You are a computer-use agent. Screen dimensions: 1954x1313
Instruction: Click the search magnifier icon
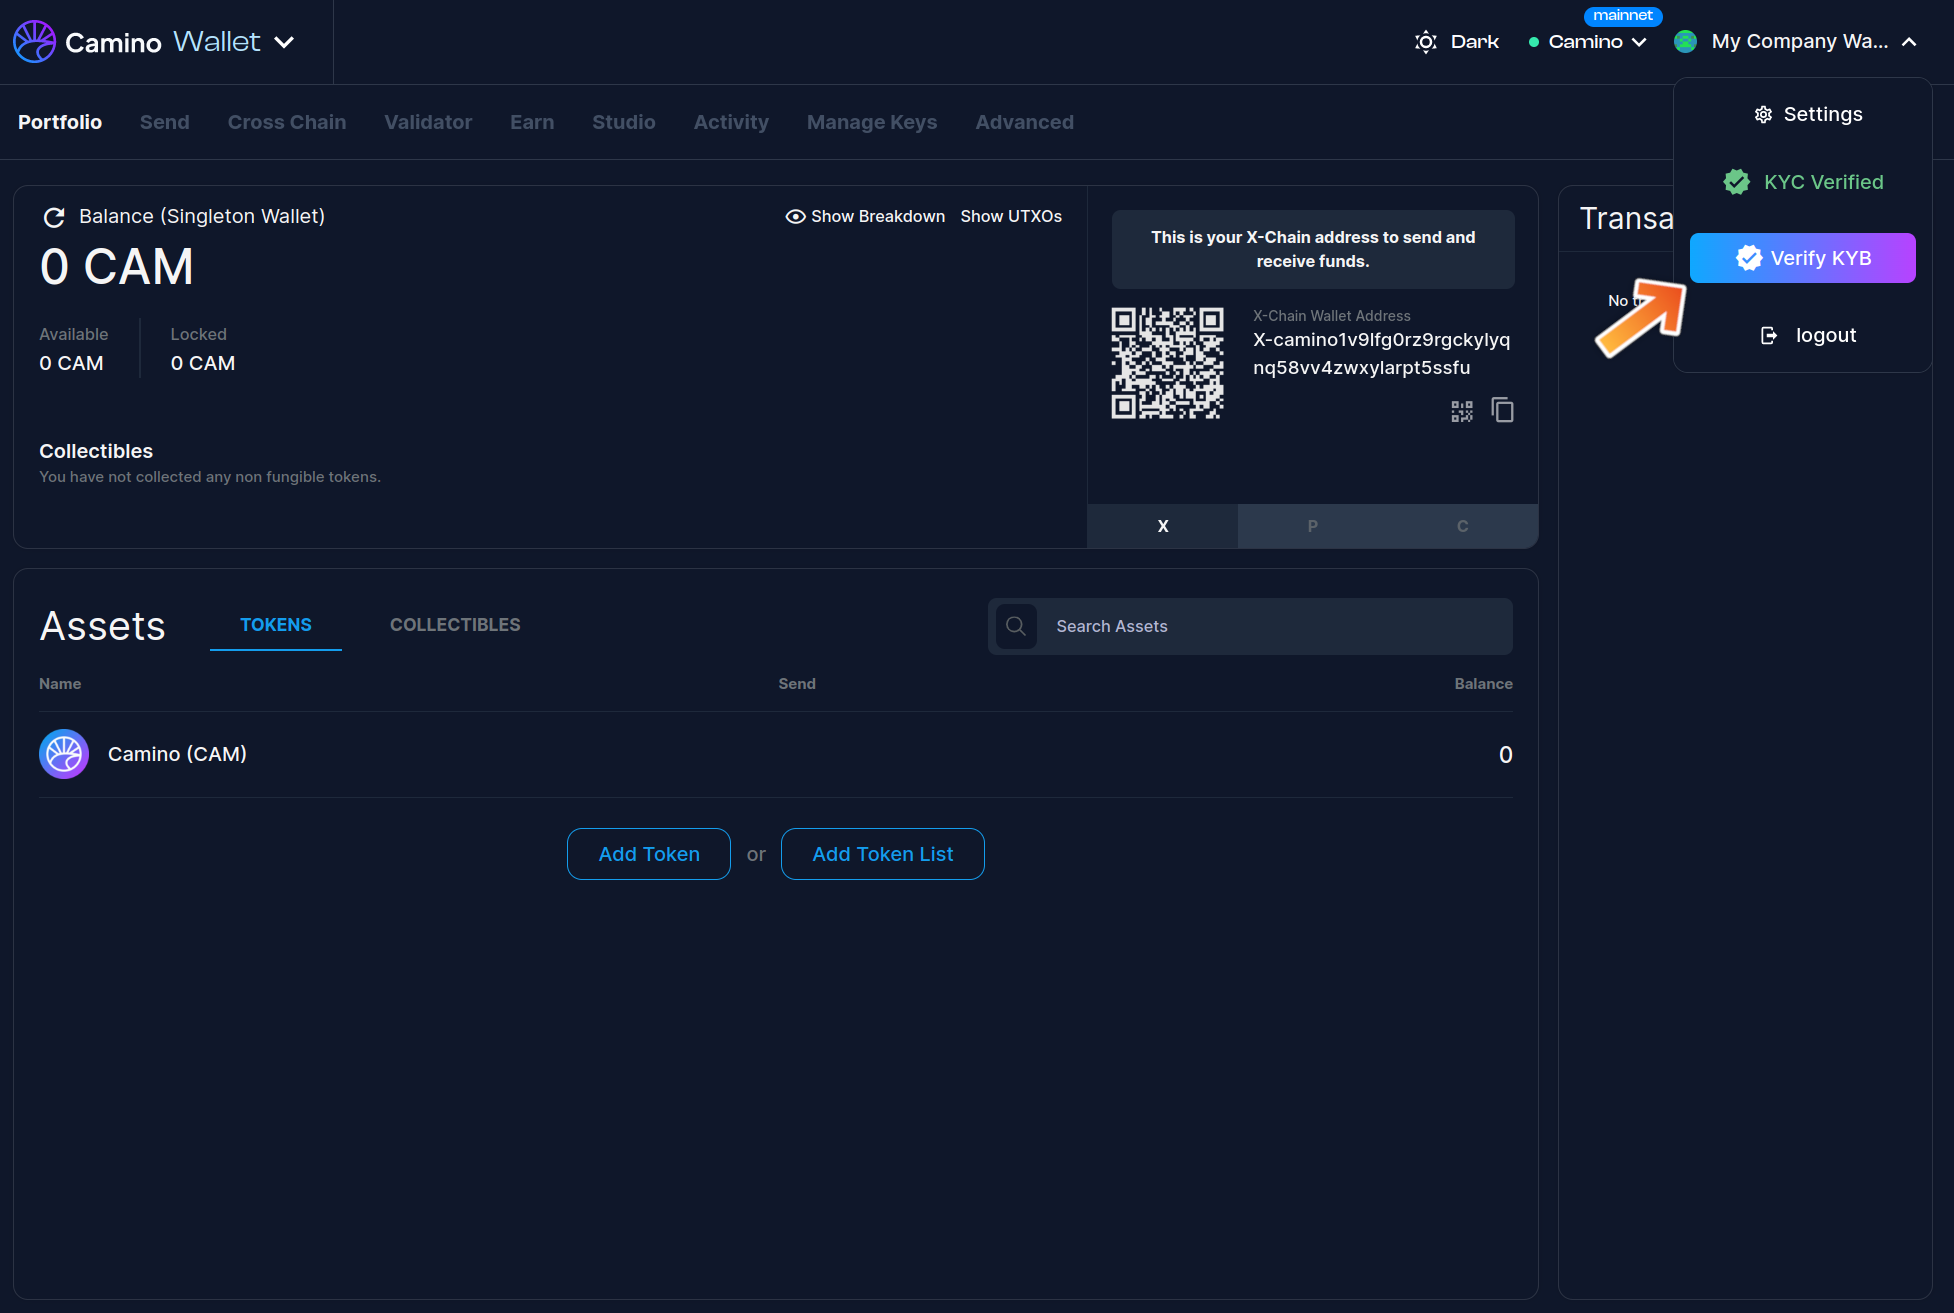coord(1016,626)
